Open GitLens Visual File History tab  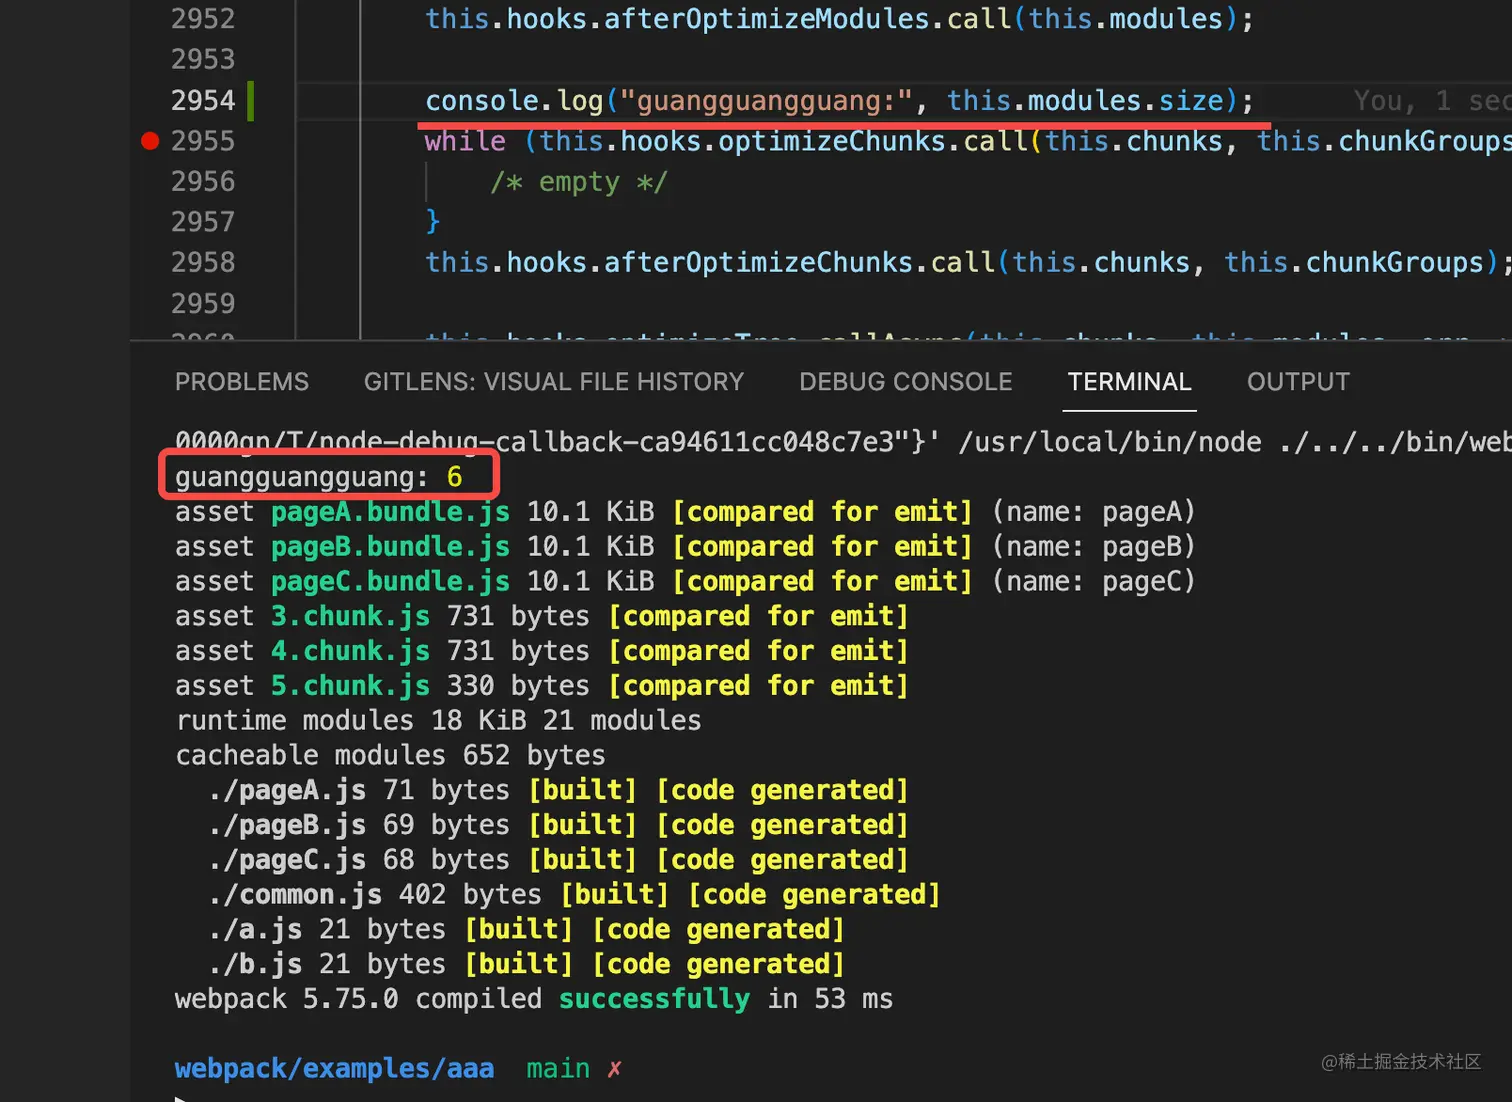pyautogui.click(x=553, y=382)
